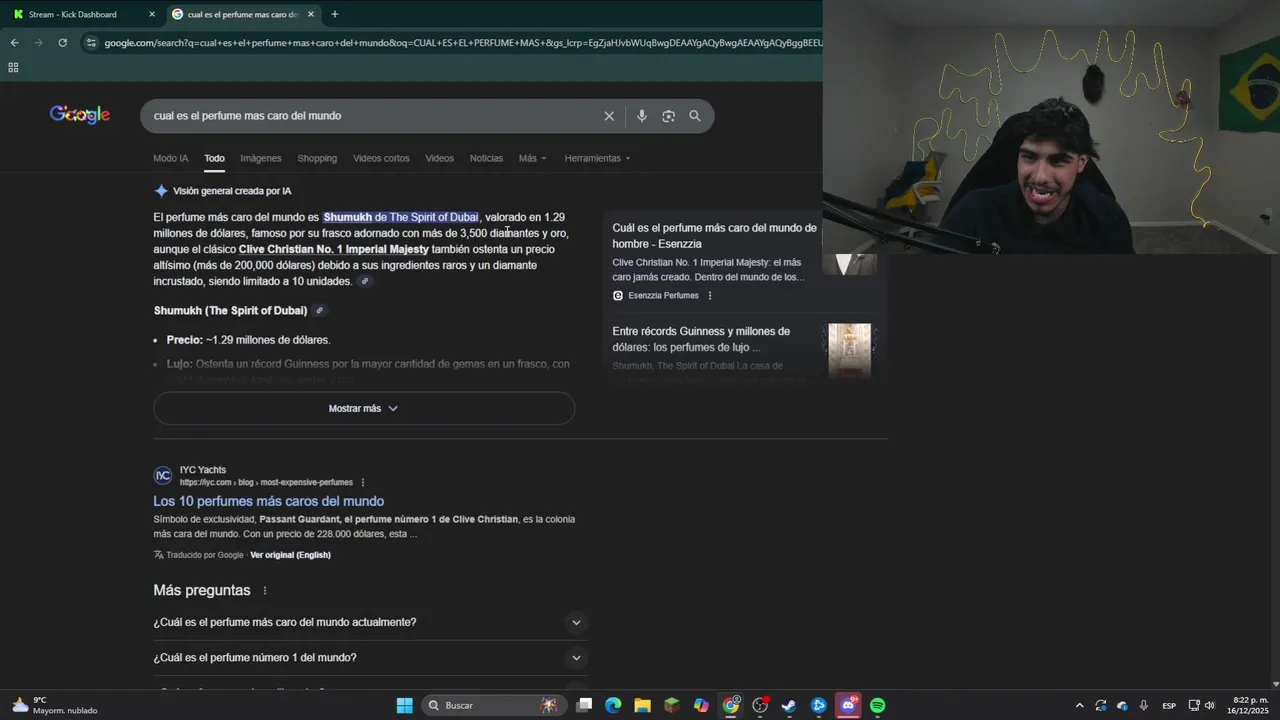1280x720 pixels.
Task: Select the Imágenes search tab
Action: point(261,158)
